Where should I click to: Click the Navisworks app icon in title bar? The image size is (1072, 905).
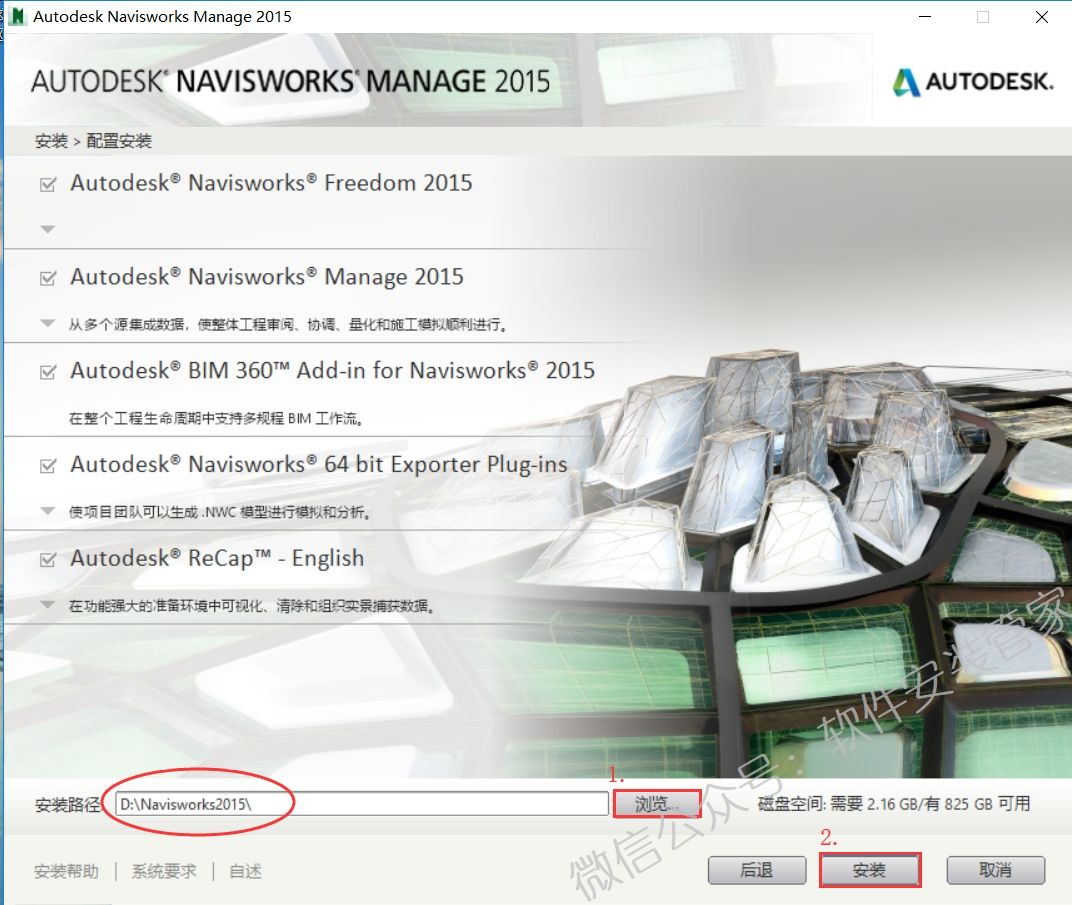pyautogui.click(x=16, y=17)
